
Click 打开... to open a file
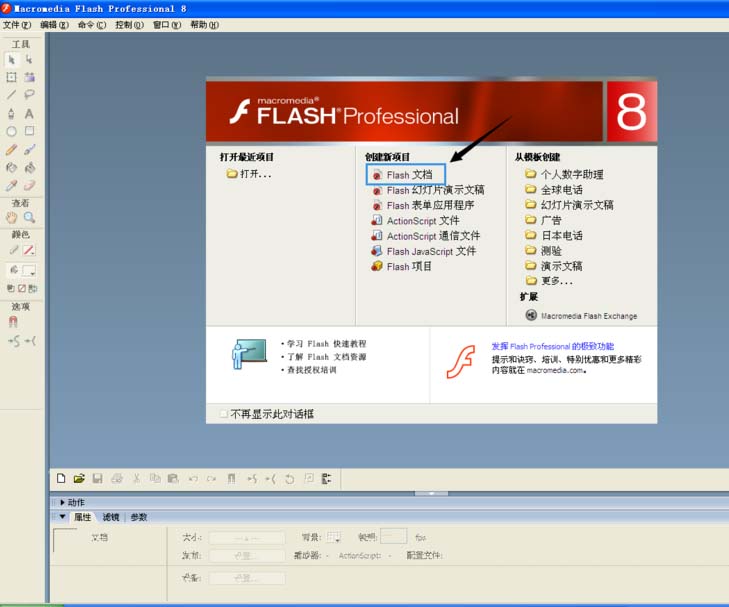249,174
